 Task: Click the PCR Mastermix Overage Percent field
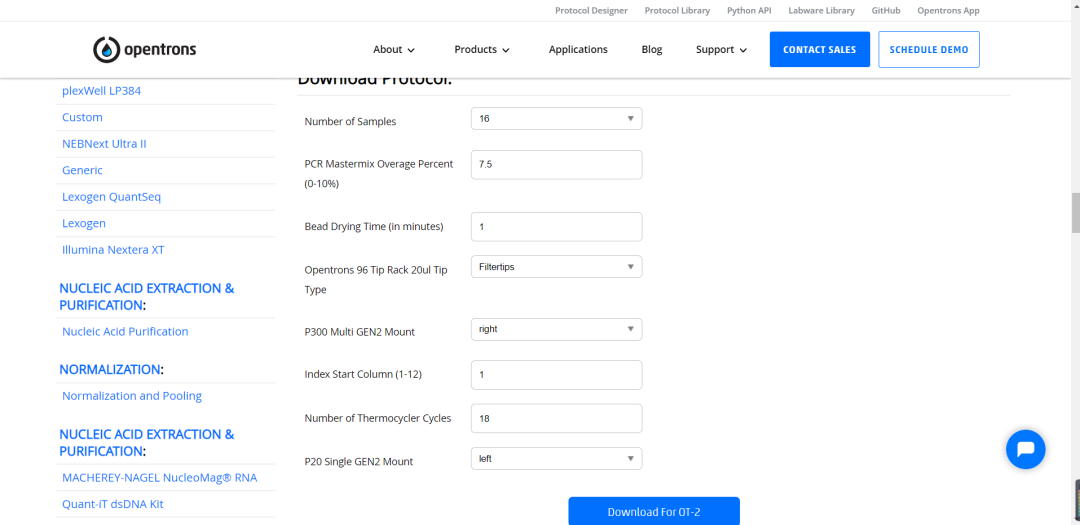(x=557, y=165)
